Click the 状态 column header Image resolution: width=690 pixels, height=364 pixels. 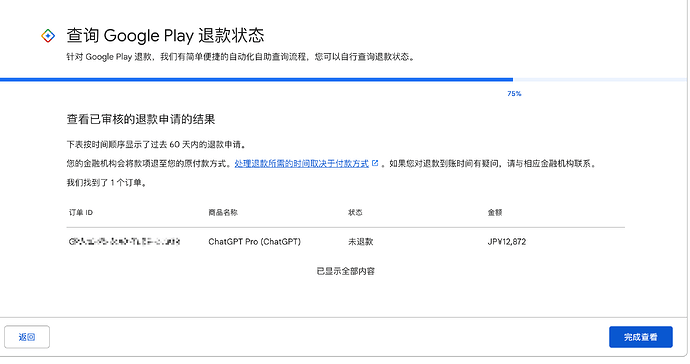(355, 213)
